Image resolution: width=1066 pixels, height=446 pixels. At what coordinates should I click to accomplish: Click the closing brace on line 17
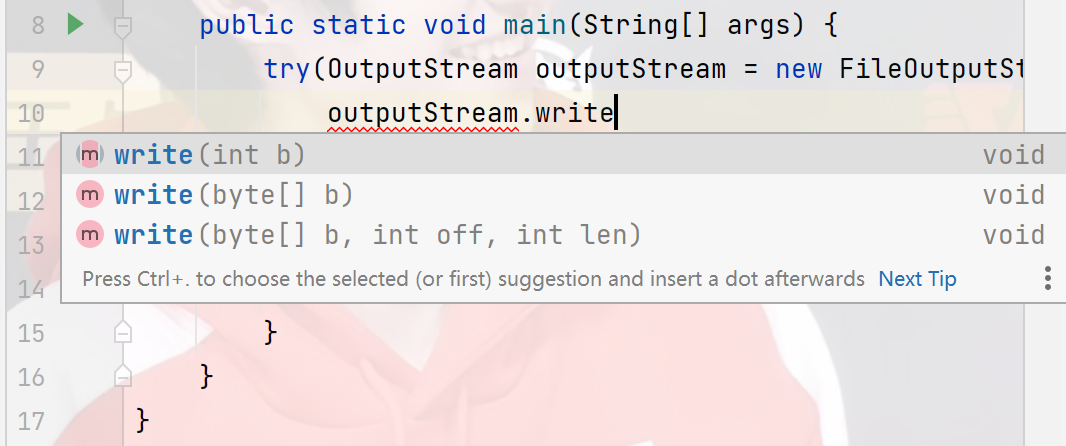[x=142, y=420]
